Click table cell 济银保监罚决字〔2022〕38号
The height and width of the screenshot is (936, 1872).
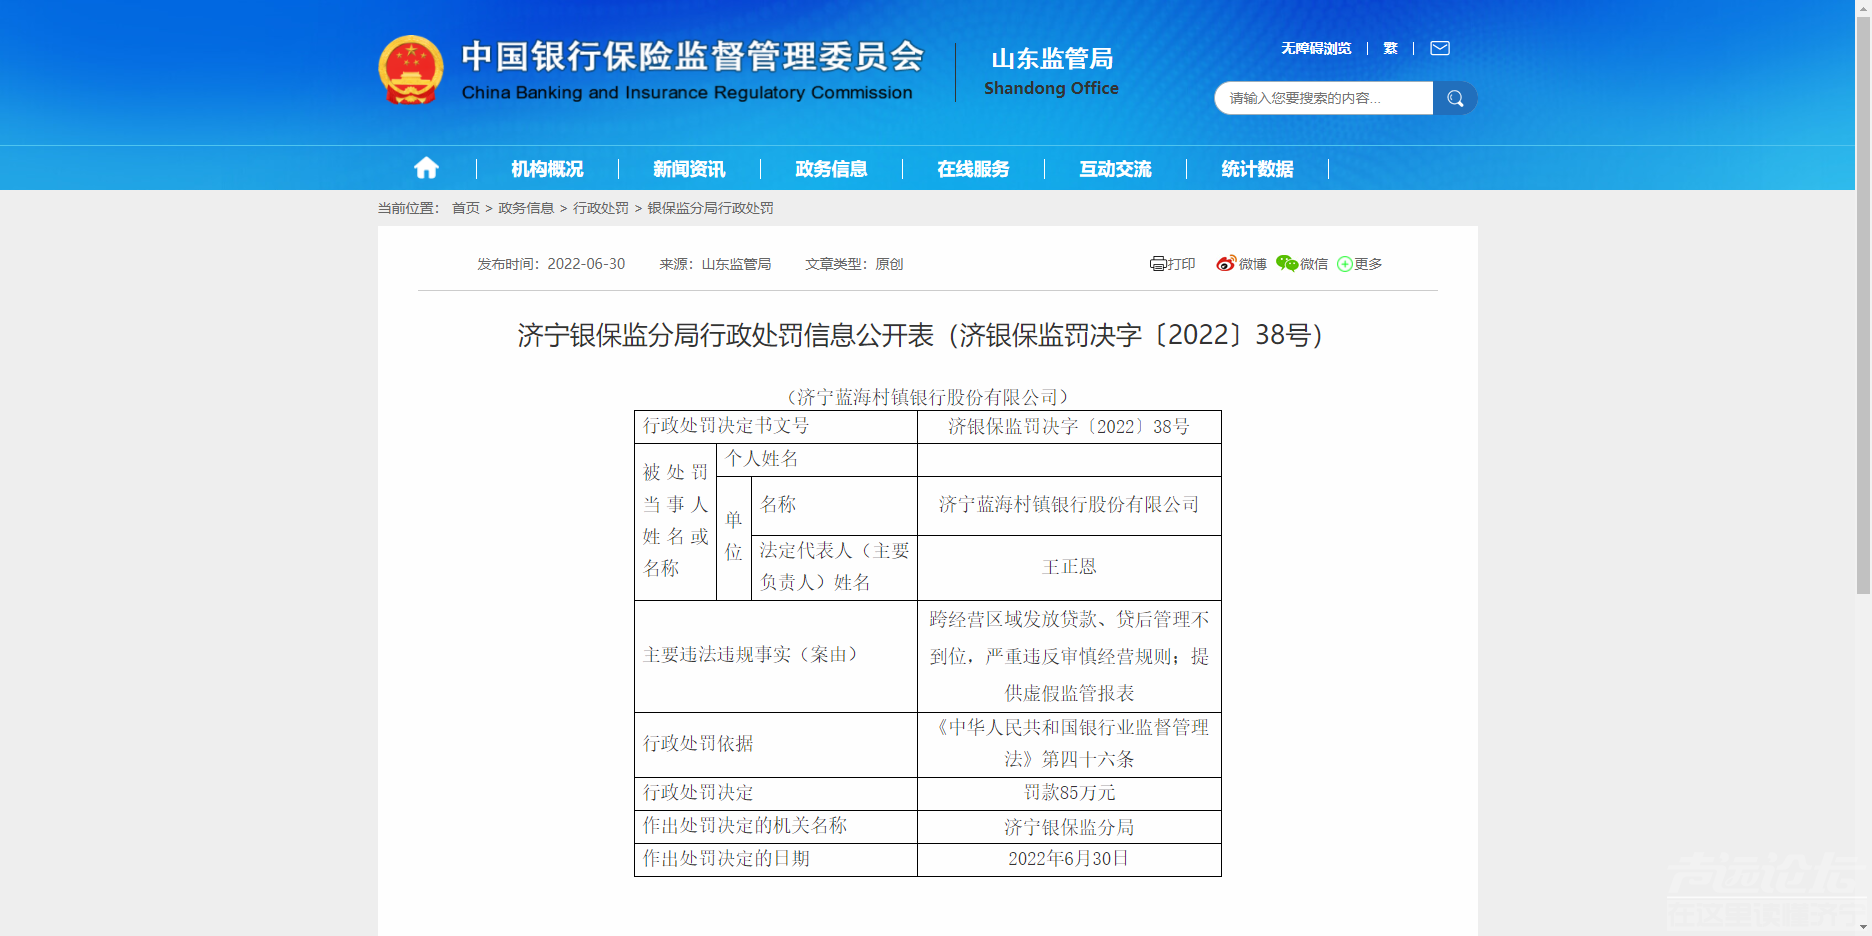pyautogui.click(x=1069, y=427)
